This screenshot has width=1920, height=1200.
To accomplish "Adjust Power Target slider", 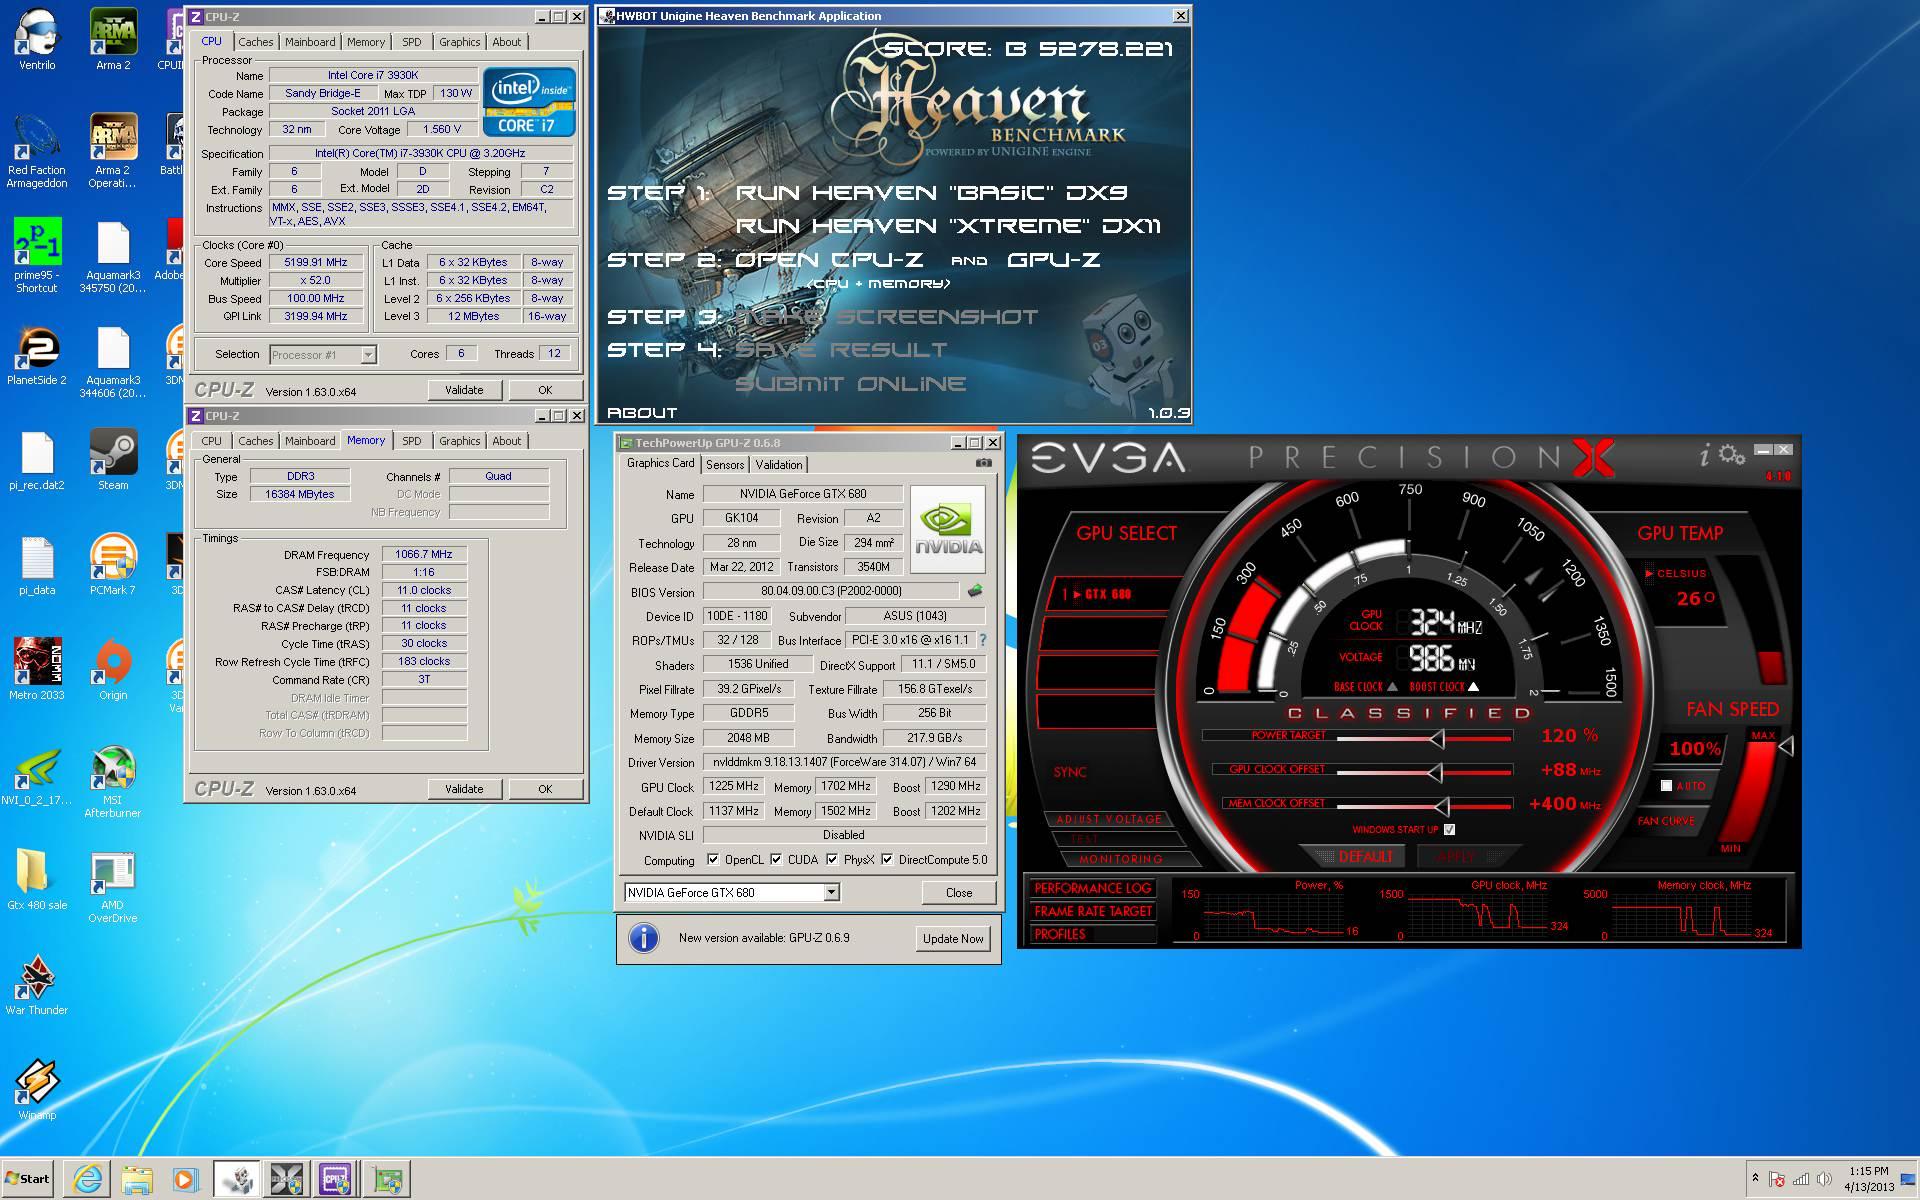I will [1437, 738].
